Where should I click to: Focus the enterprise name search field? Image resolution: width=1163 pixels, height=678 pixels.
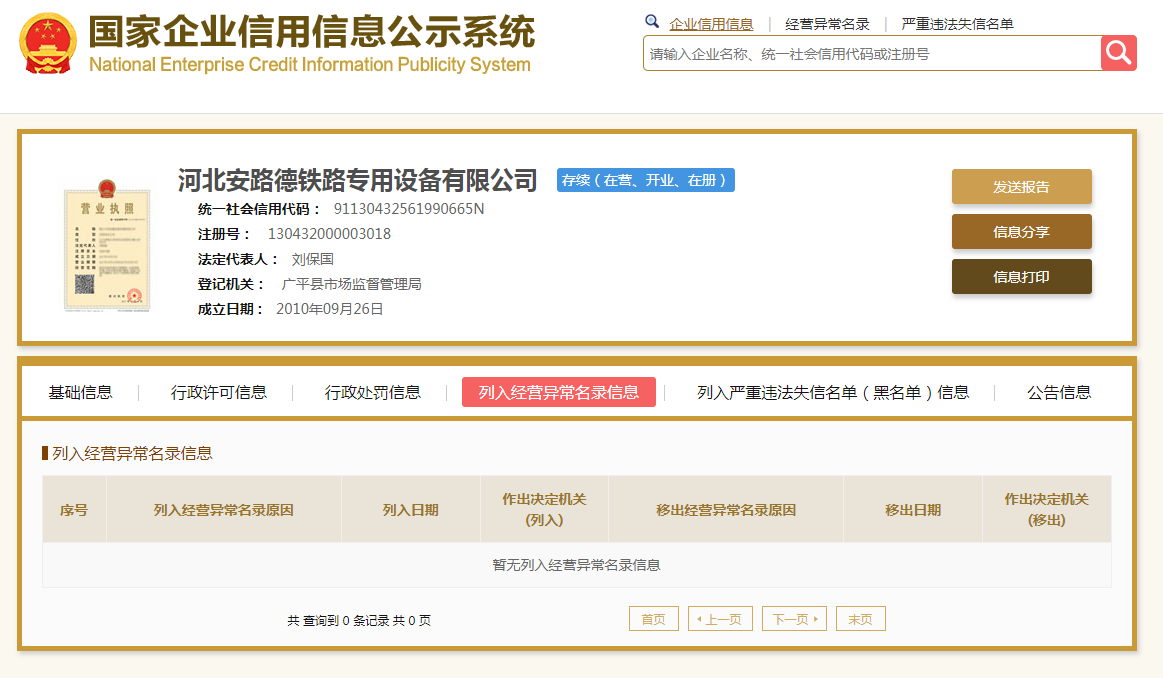[872, 53]
